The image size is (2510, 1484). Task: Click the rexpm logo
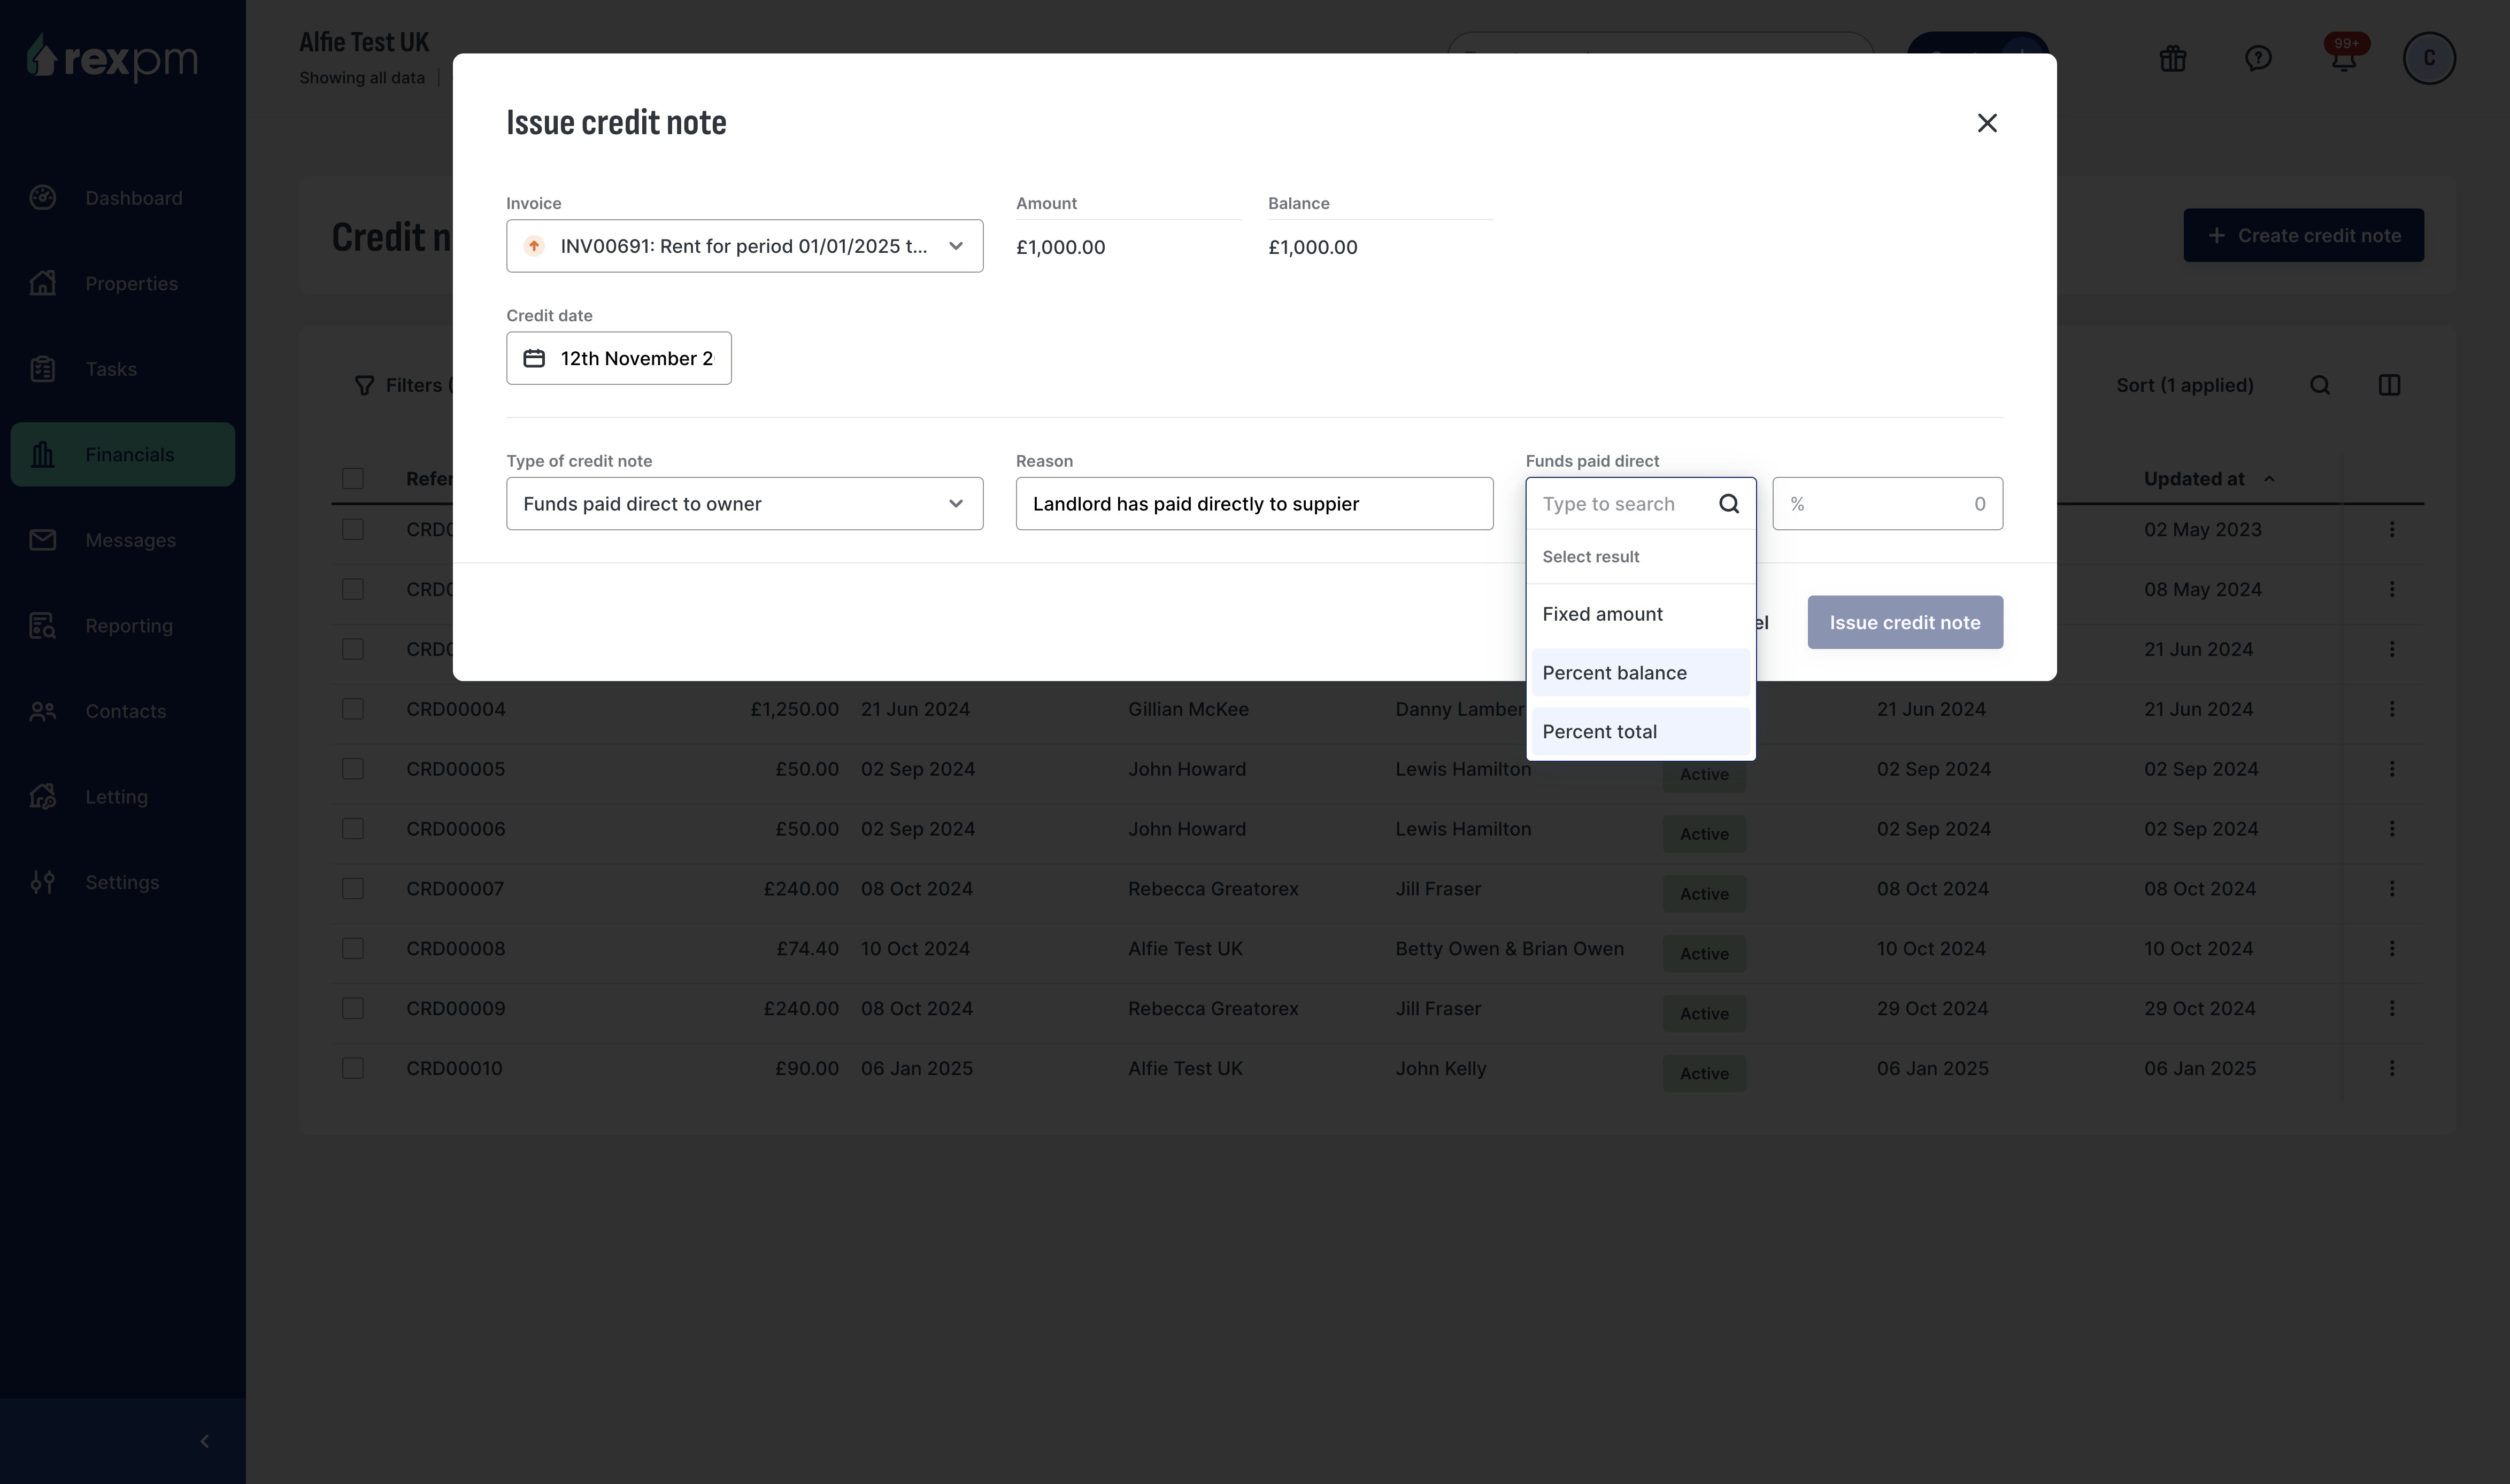pos(112,57)
